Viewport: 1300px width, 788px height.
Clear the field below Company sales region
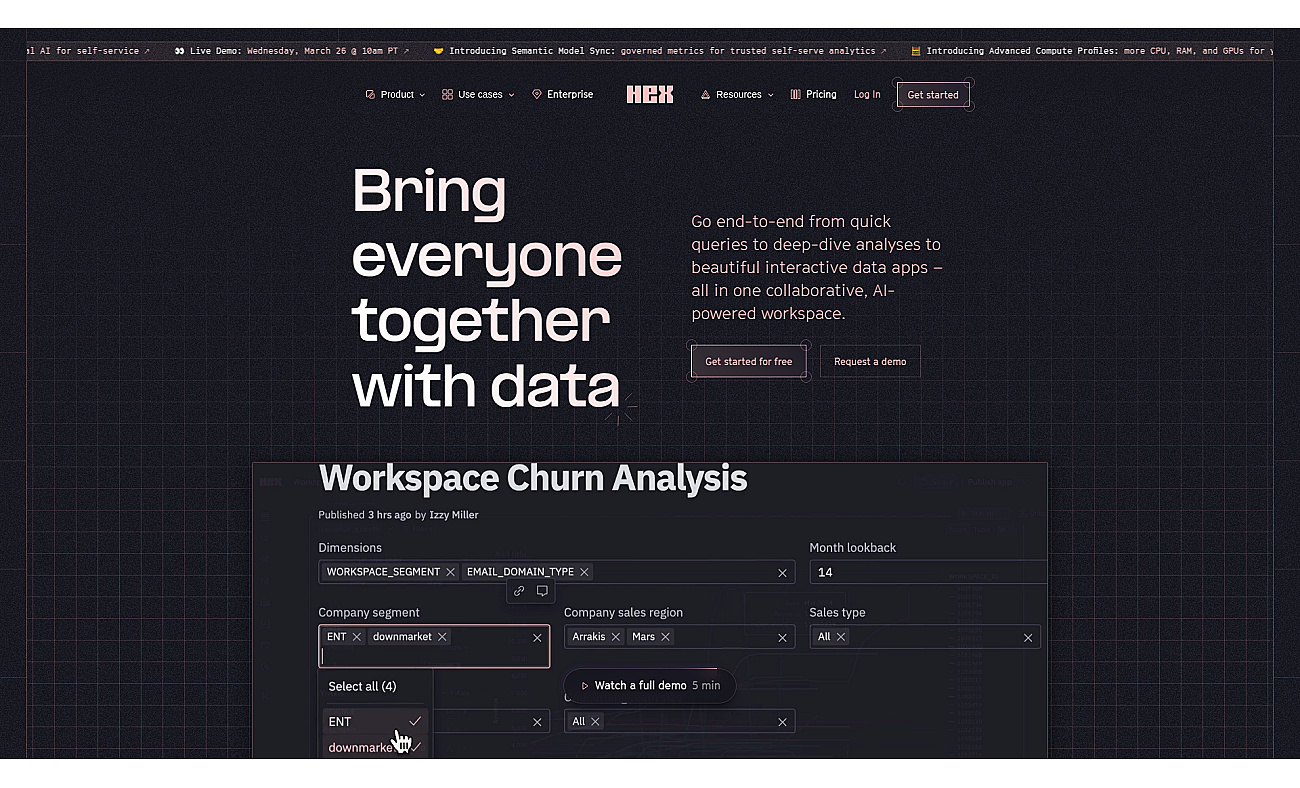tap(782, 722)
